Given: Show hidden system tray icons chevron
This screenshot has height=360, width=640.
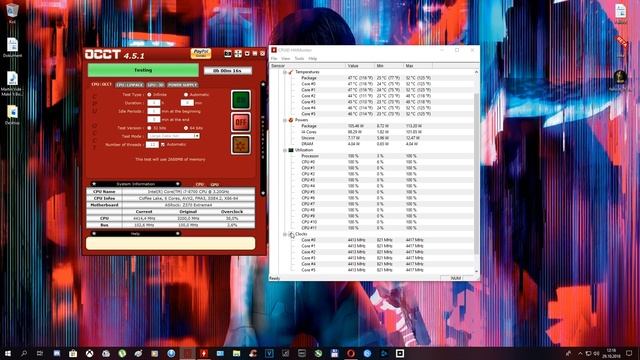Looking at the screenshot, I should (x=580, y=353).
